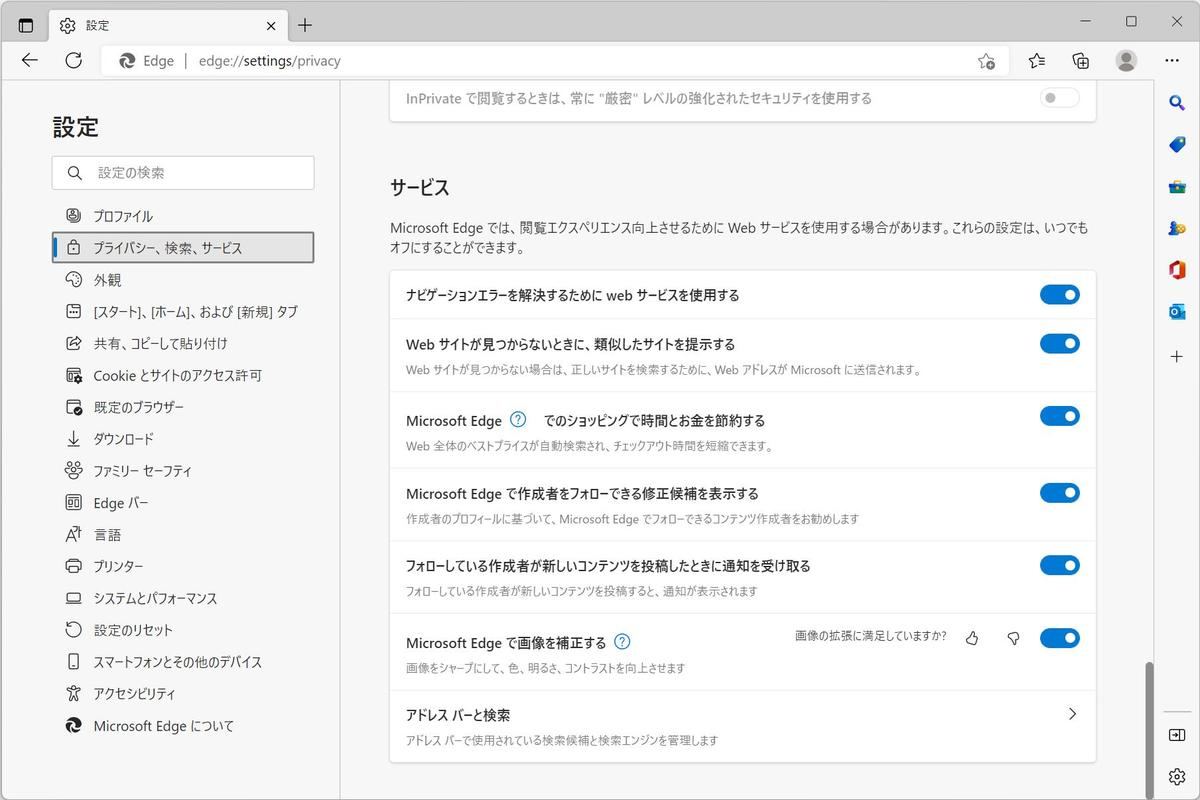
Task: Click thumbs down for image enhancement
Action: [1013, 638]
